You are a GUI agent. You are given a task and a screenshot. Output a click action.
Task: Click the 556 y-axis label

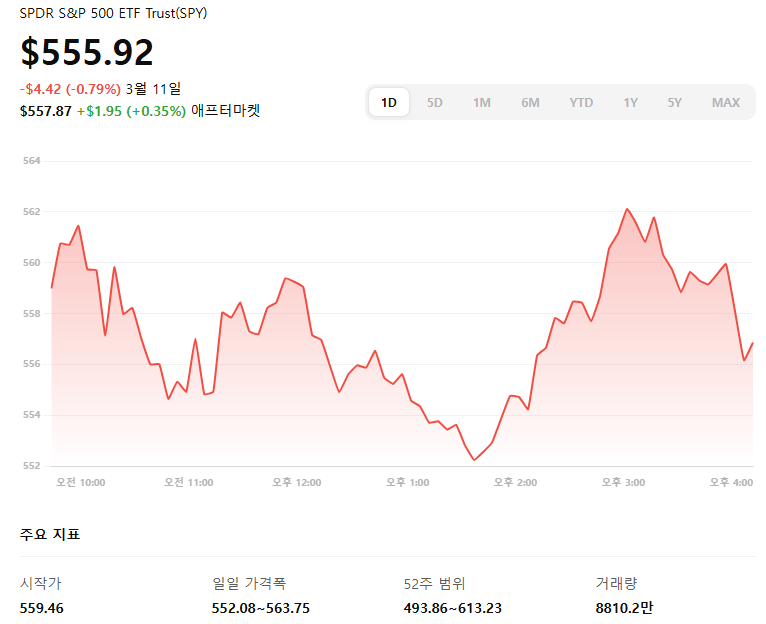tap(31, 364)
